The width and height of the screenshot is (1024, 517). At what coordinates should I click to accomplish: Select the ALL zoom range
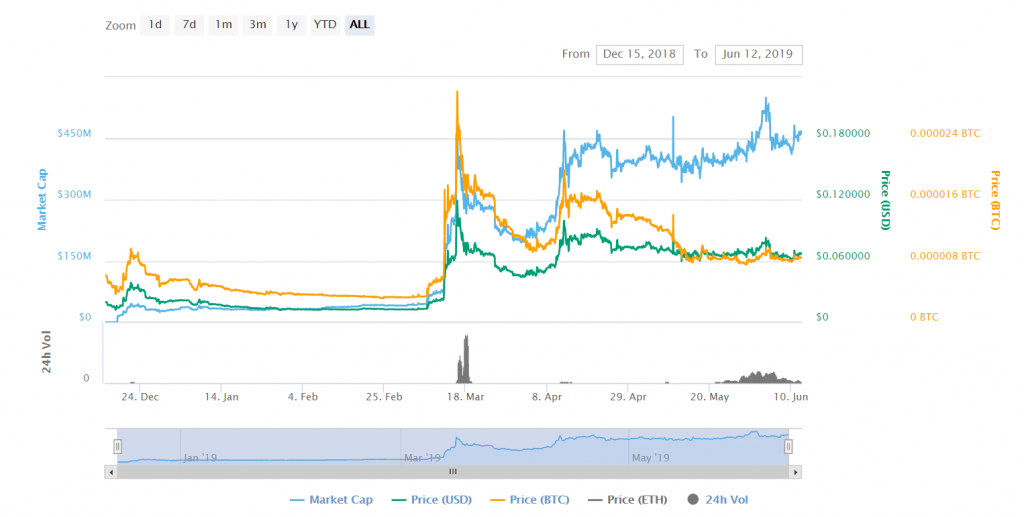point(360,25)
